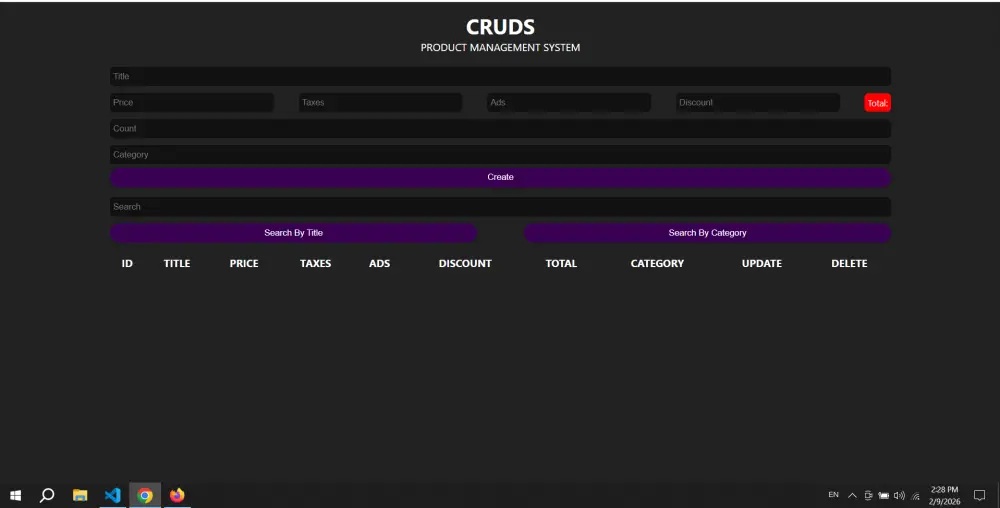
Task: Switch to Visual Studio Code
Action: (112, 495)
